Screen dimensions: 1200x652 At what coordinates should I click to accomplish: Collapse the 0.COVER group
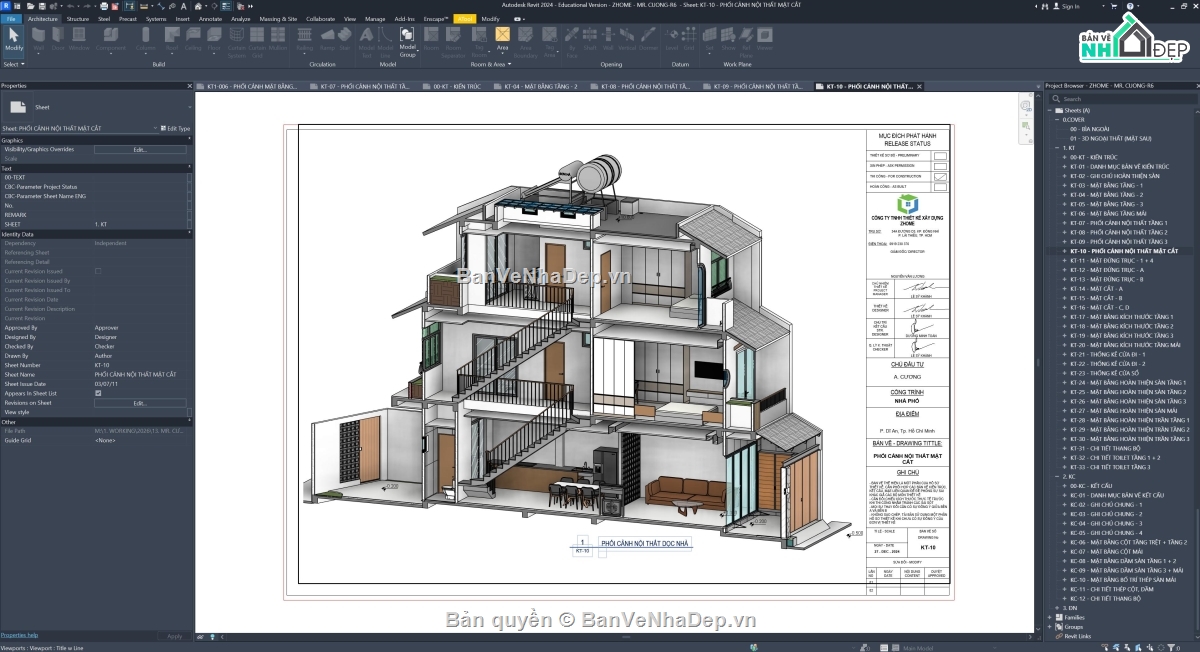point(1058,119)
